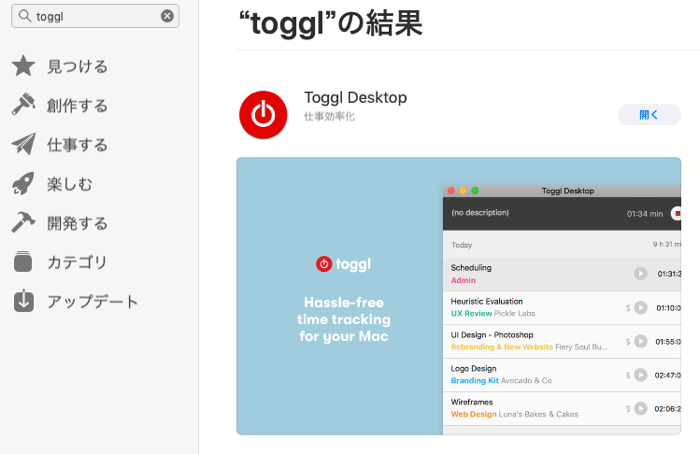Click the red close dot in preview window
The height and width of the screenshot is (454, 700).
tap(451, 191)
